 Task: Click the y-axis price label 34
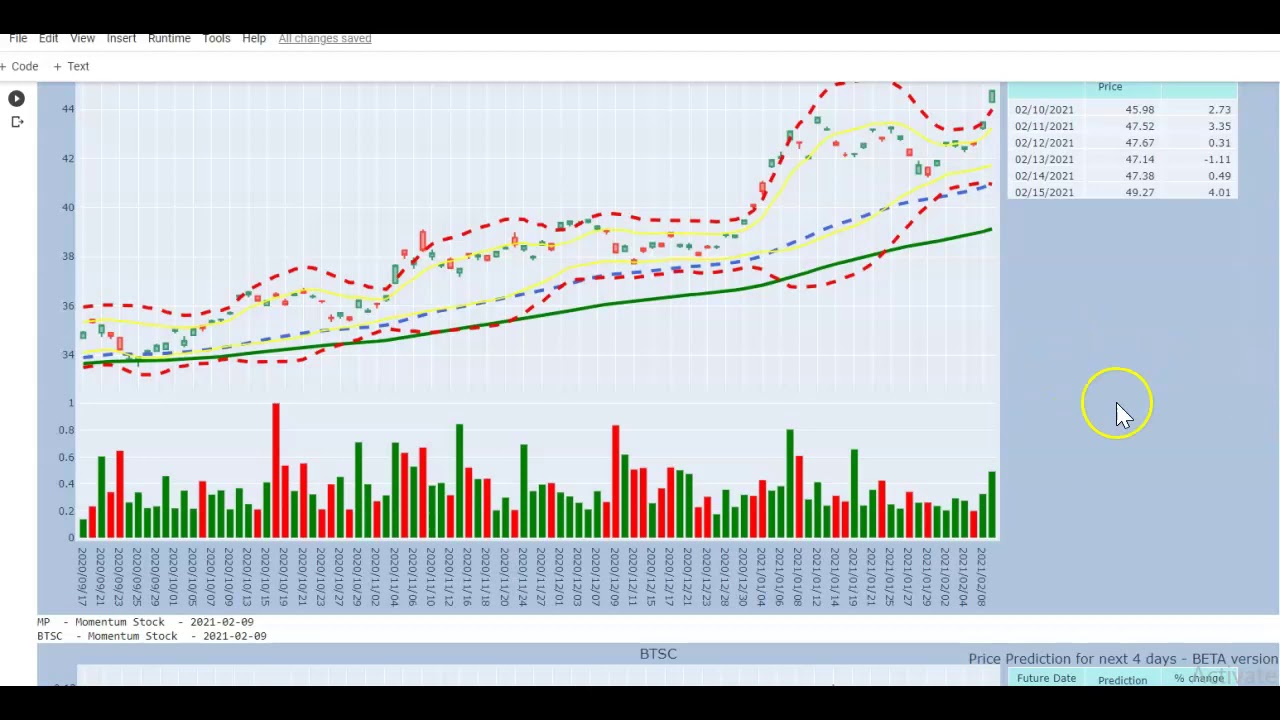click(x=68, y=355)
